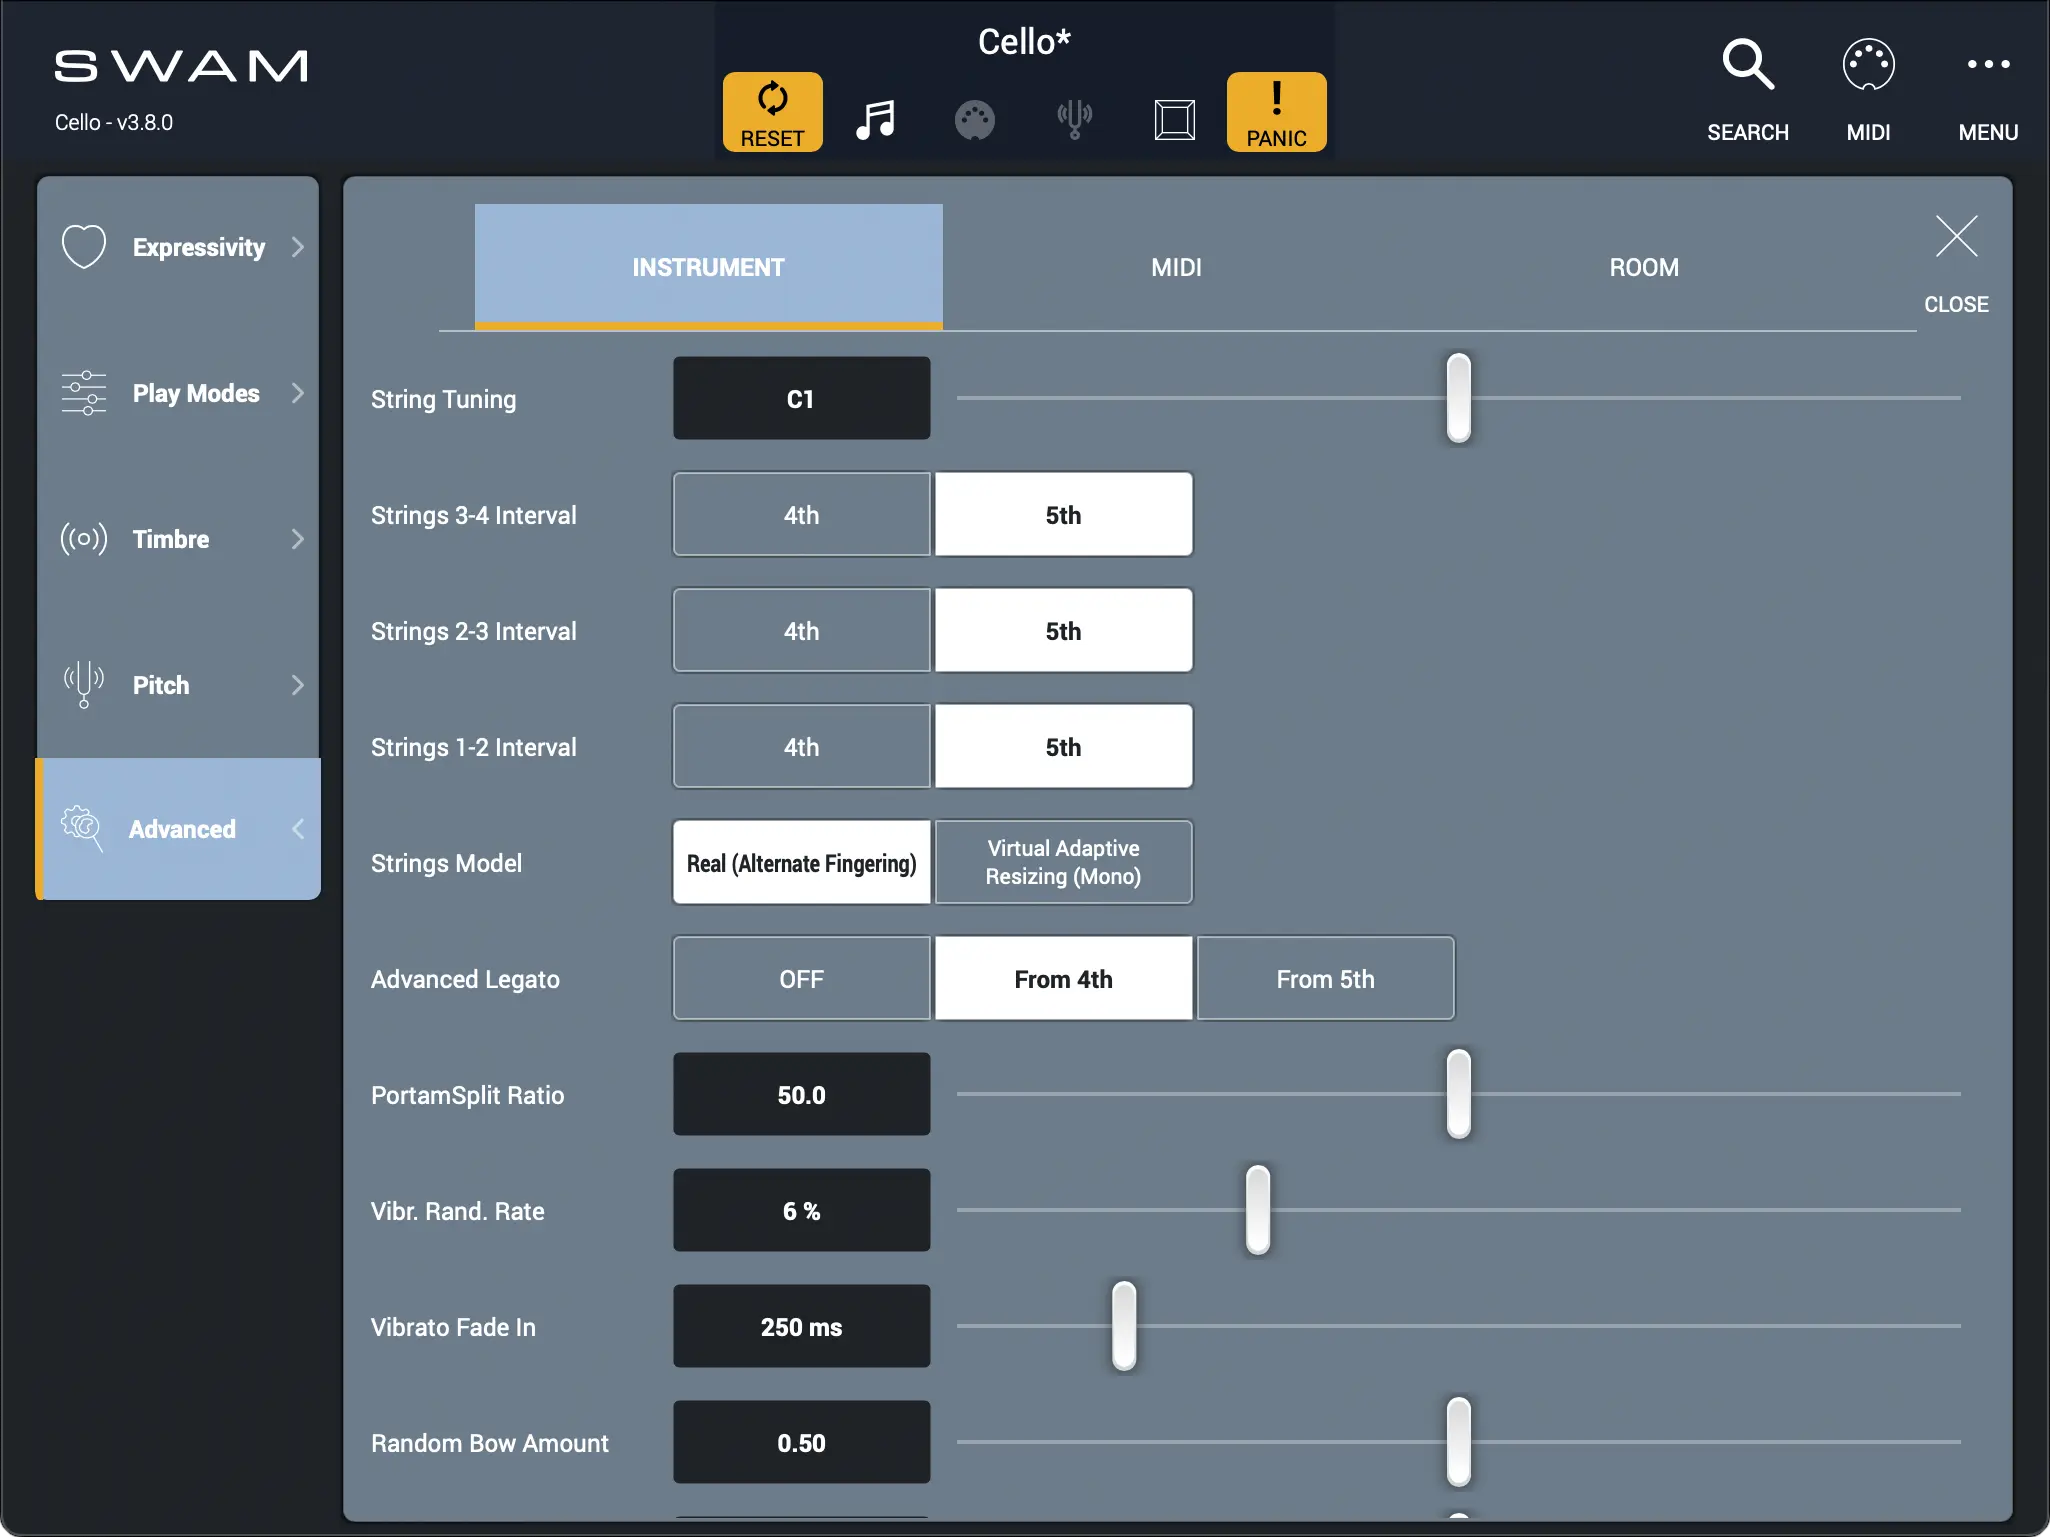Click the palette icon in top toolbar

[x=974, y=120]
